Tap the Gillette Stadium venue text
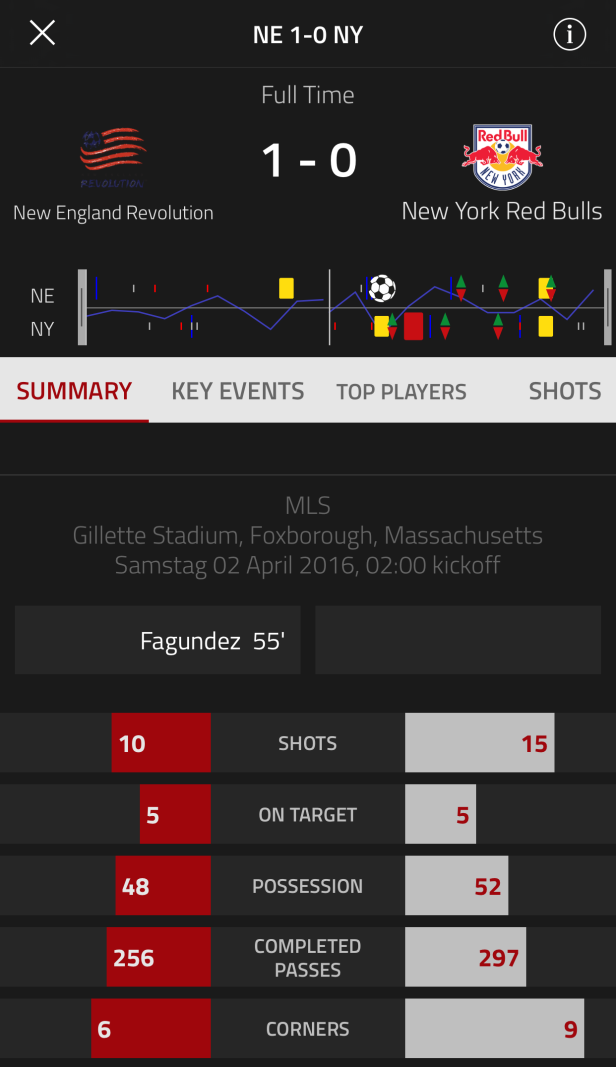The height and width of the screenshot is (1067, 616). tap(308, 536)
